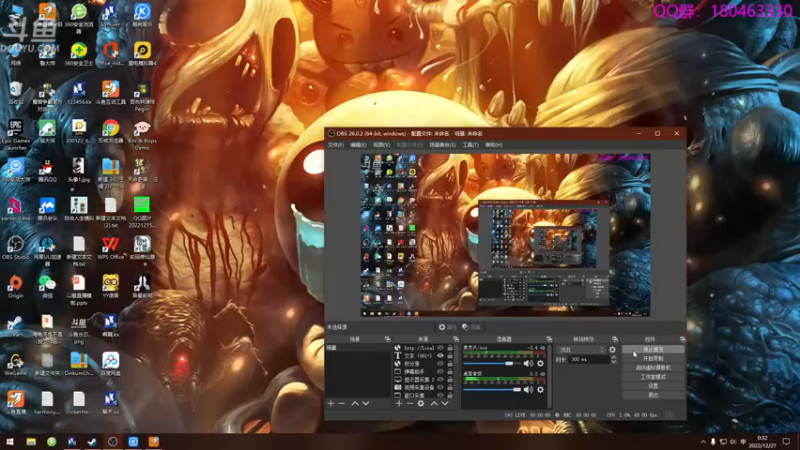Toggle visibility of fourth window-icon source row
Image resolution: width=800 pixels, height=450 pixels.
[x=440, y=371]
